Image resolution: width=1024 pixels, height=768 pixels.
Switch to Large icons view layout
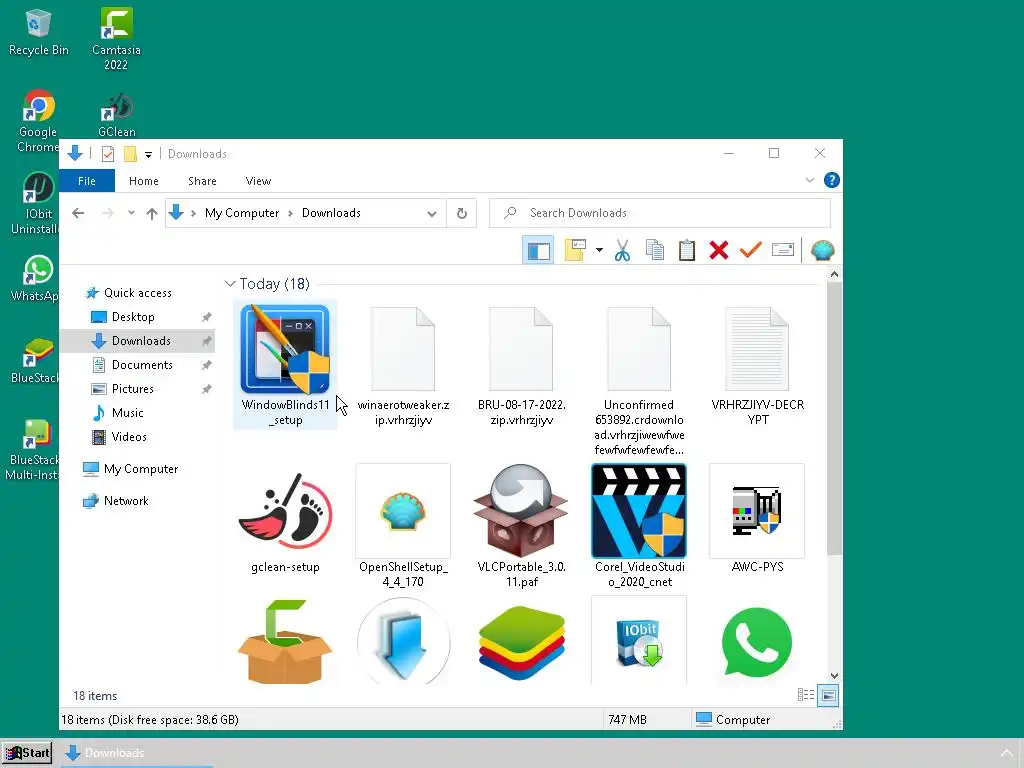(x=828, y=695)
